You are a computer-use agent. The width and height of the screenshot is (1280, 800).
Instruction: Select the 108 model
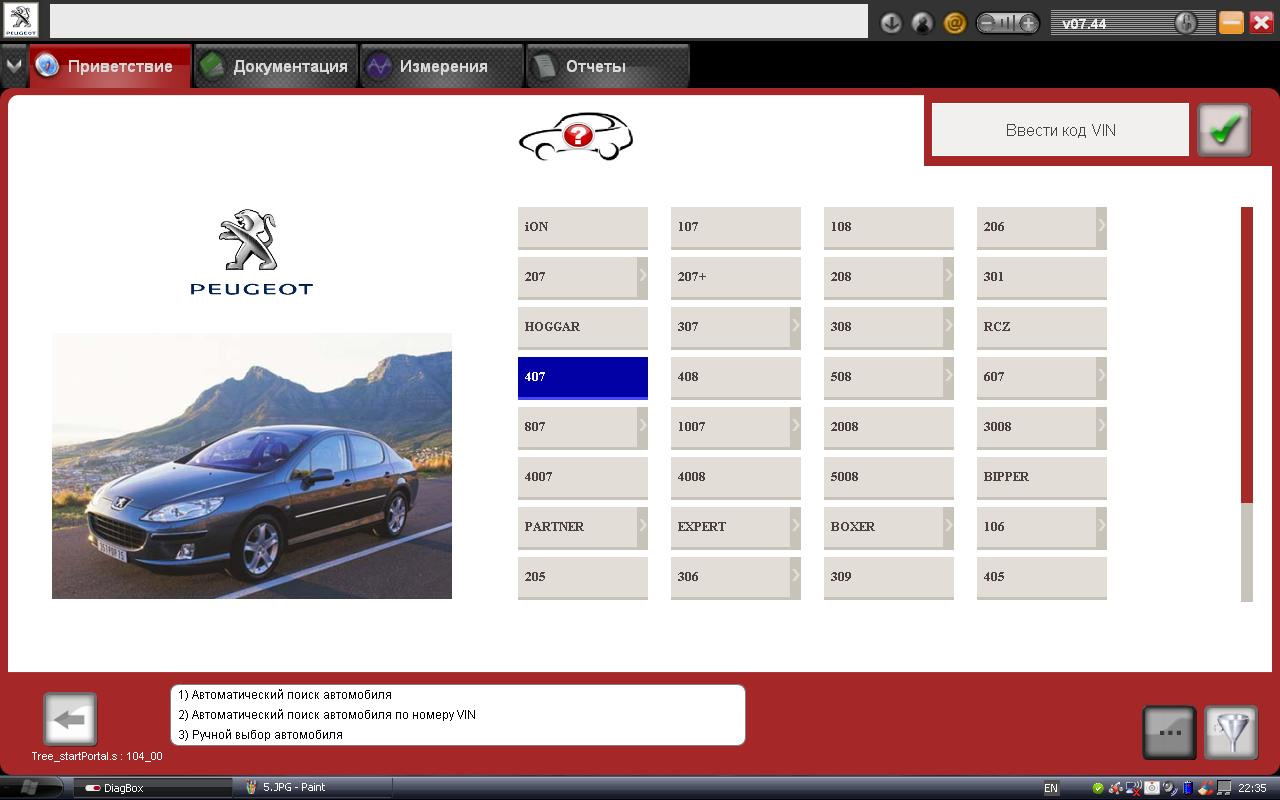[889, 227]
